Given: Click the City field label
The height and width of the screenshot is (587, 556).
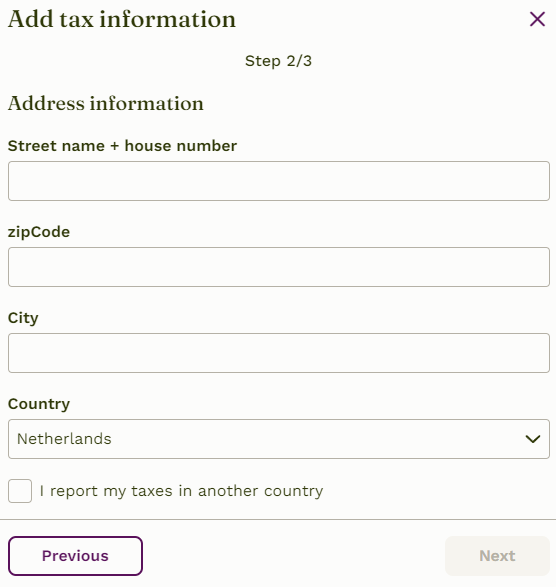Looking at the screenshot, I should 23,318.
